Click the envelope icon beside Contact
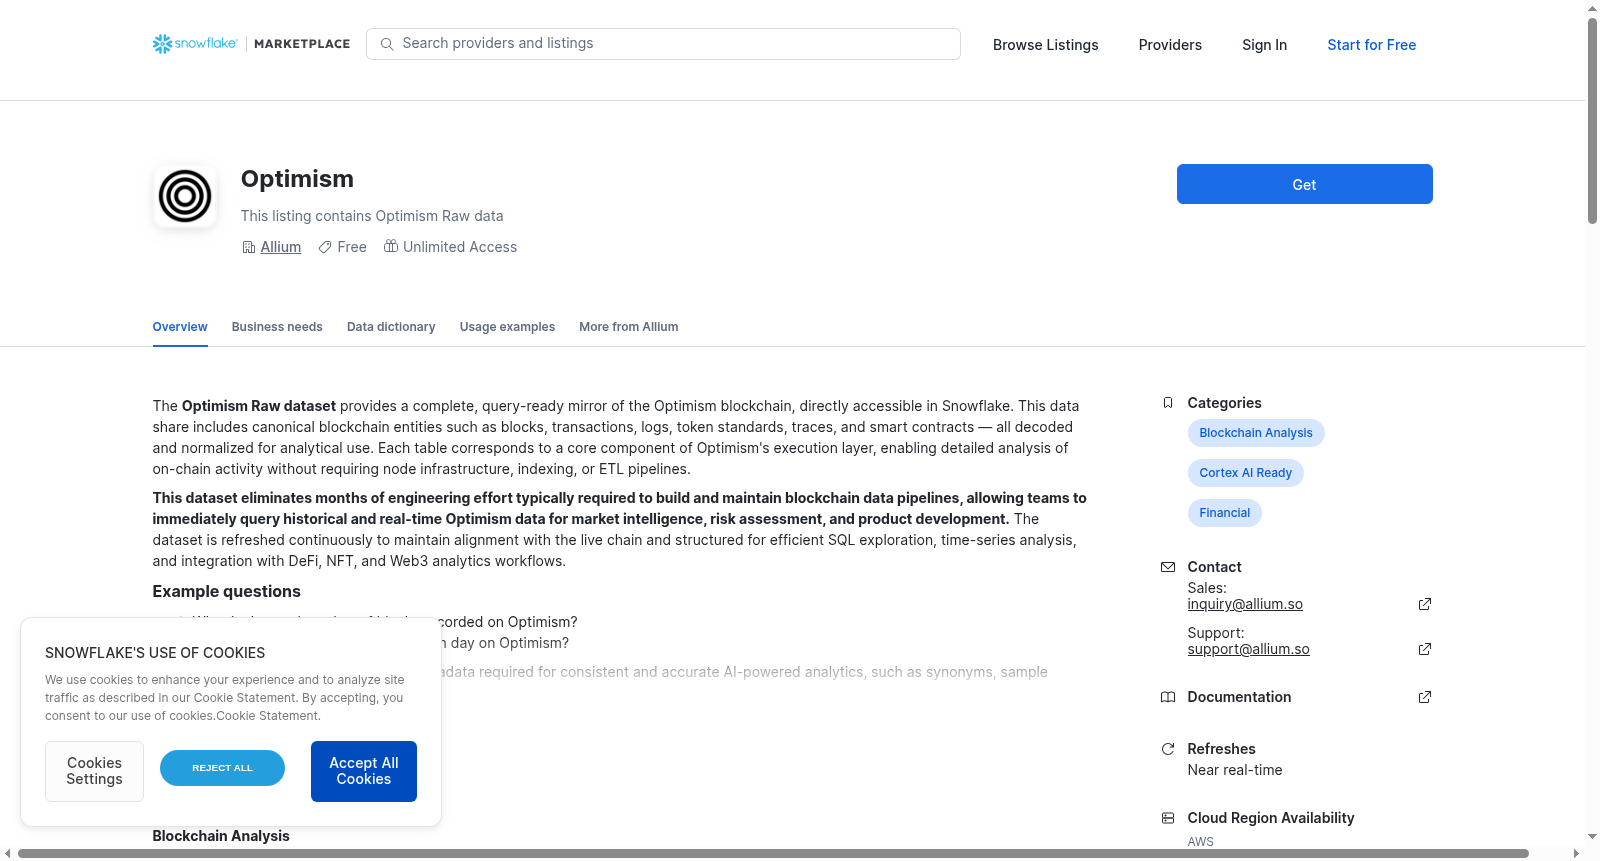 coord(1168,567)
